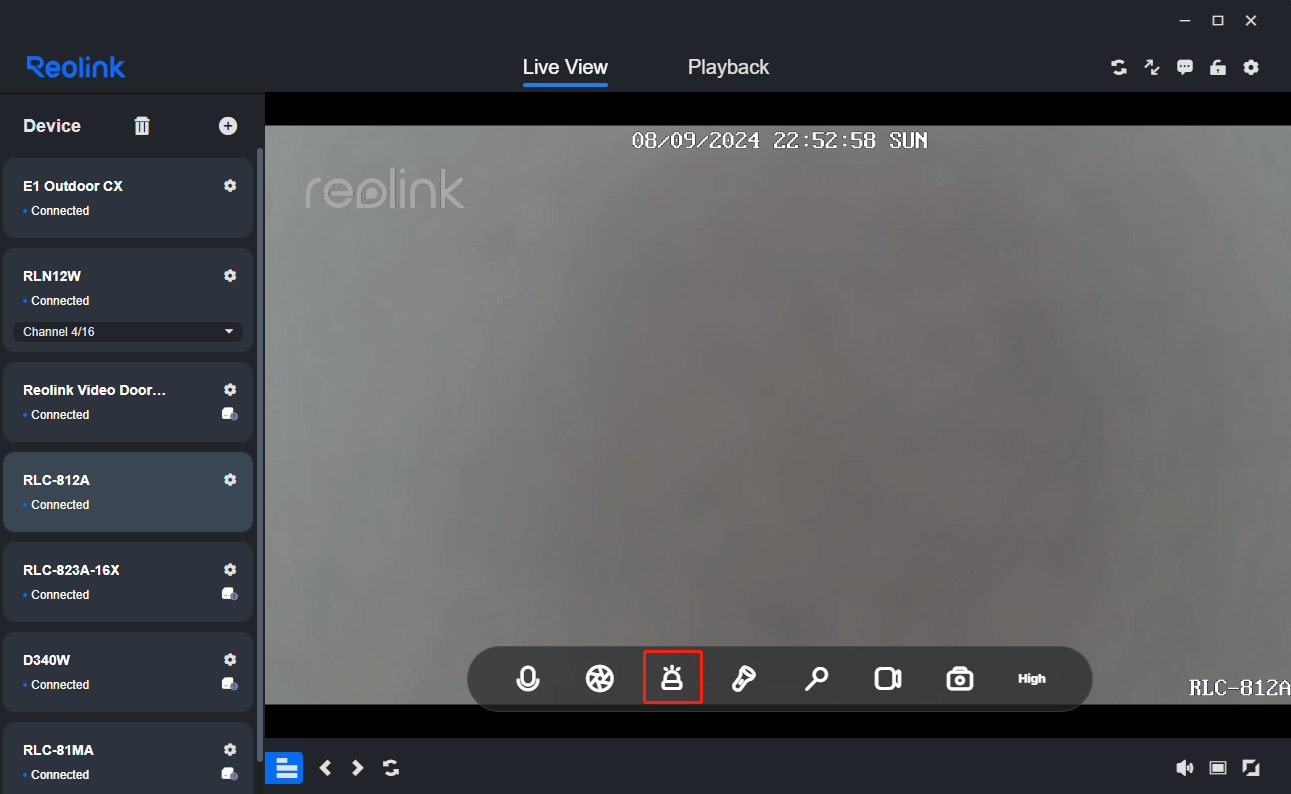This screenshot has height=794, width=1291.
Task: Open settings gear for RLC-823A-16X
Action: click(230, 570)
